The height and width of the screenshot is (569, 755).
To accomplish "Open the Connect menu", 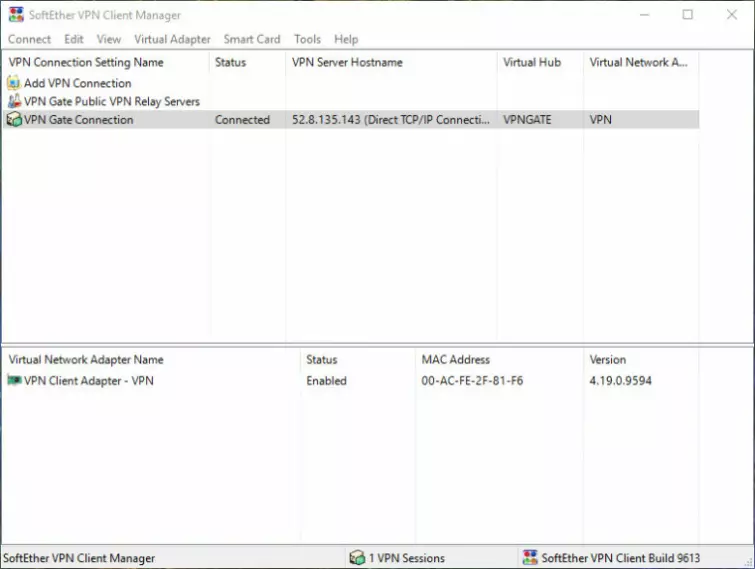I will click(x=29, y=39).
